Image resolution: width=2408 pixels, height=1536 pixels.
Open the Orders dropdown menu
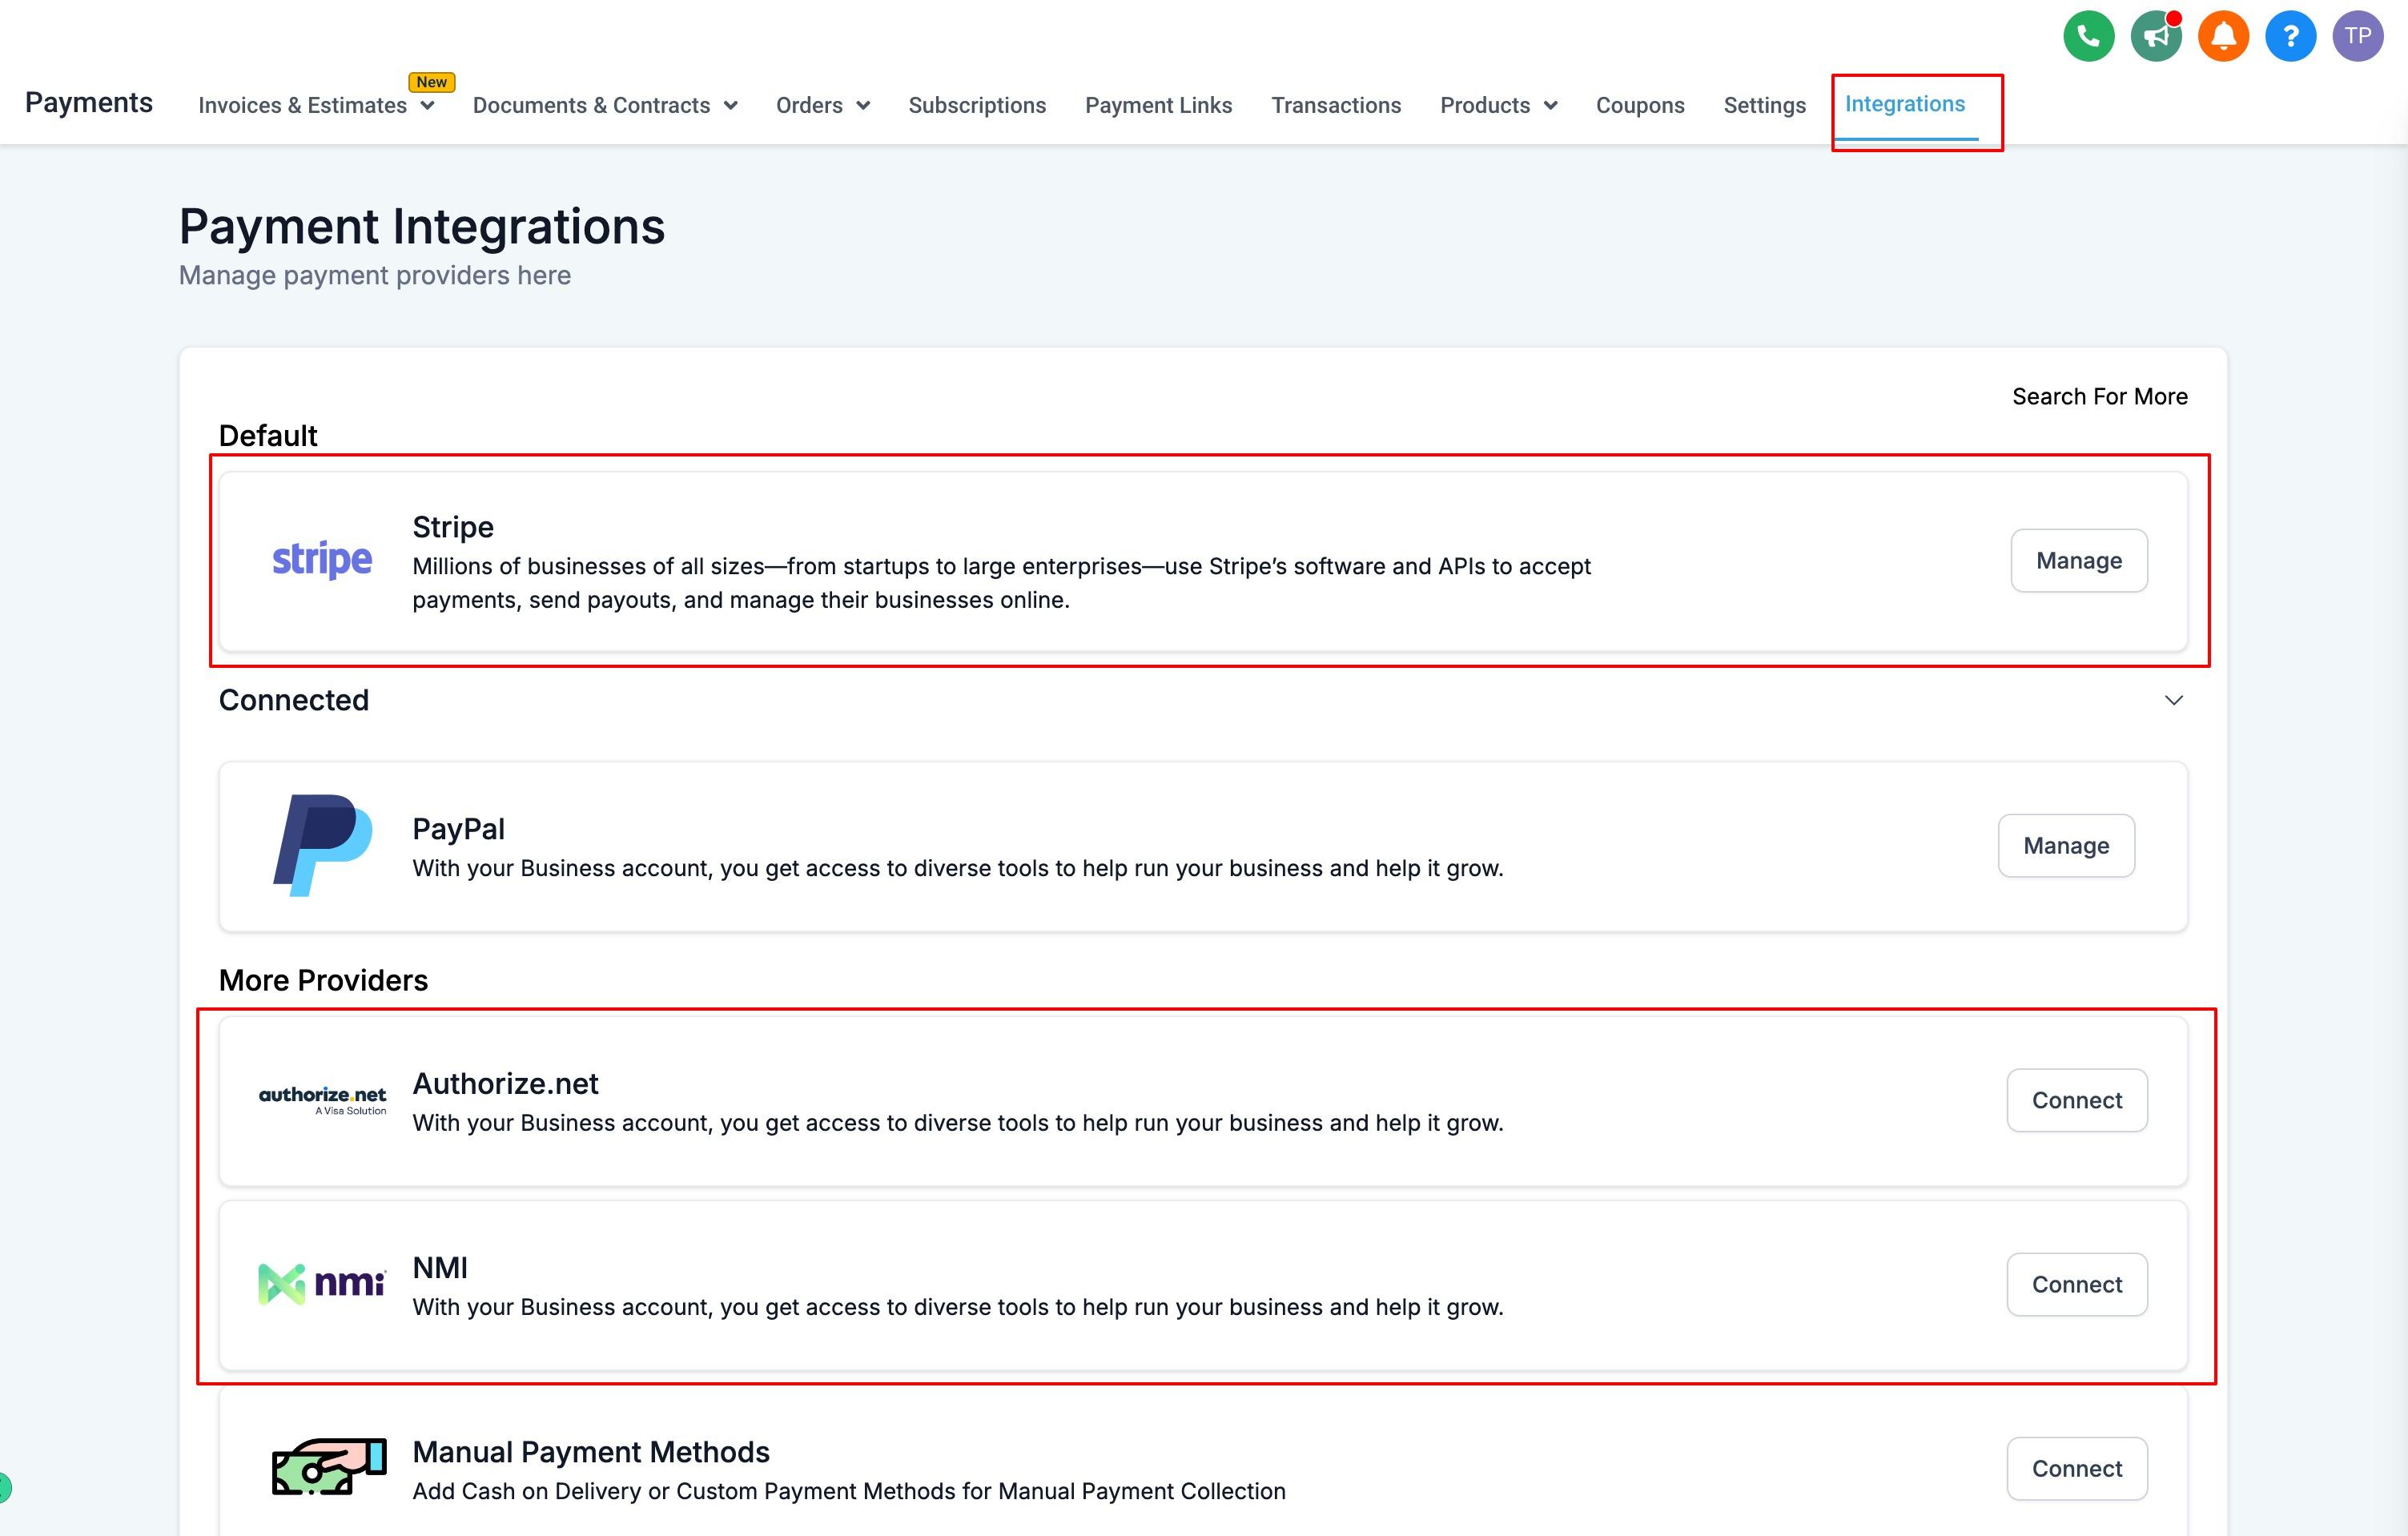pos(822,105)
